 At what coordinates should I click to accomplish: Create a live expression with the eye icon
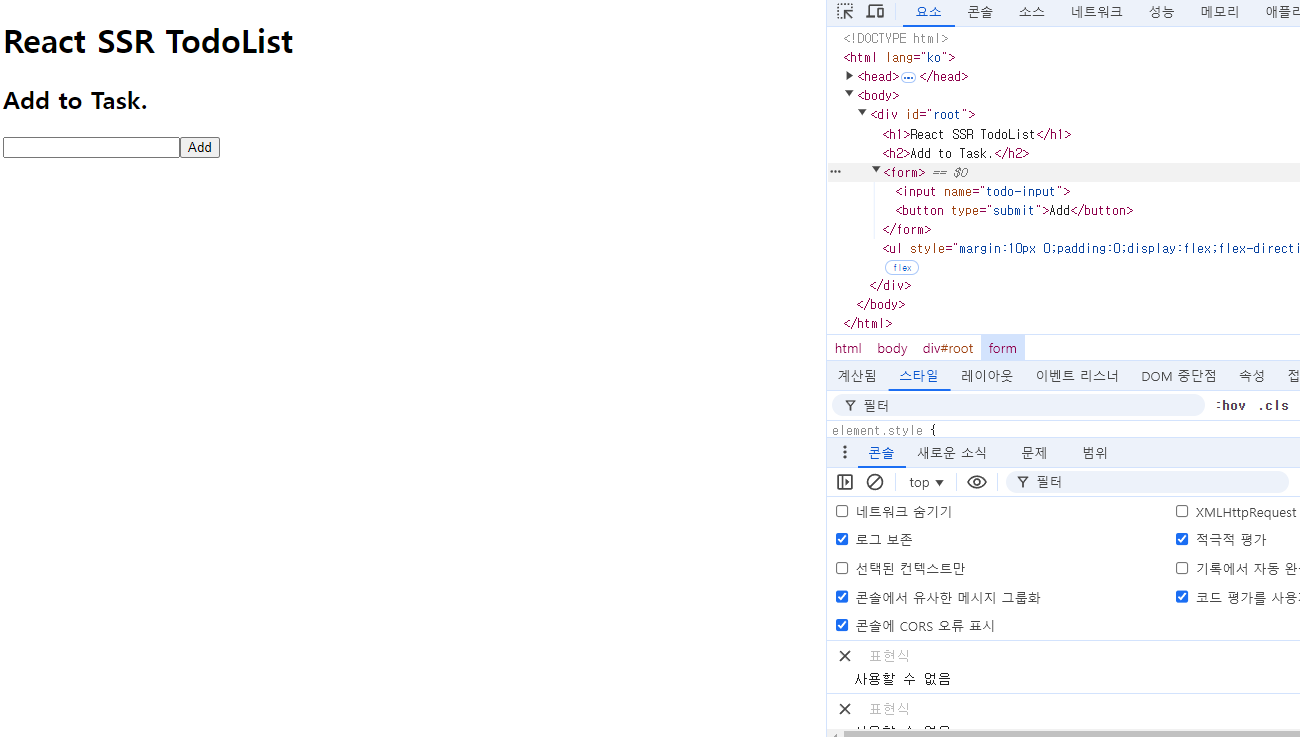coord(977,482)
